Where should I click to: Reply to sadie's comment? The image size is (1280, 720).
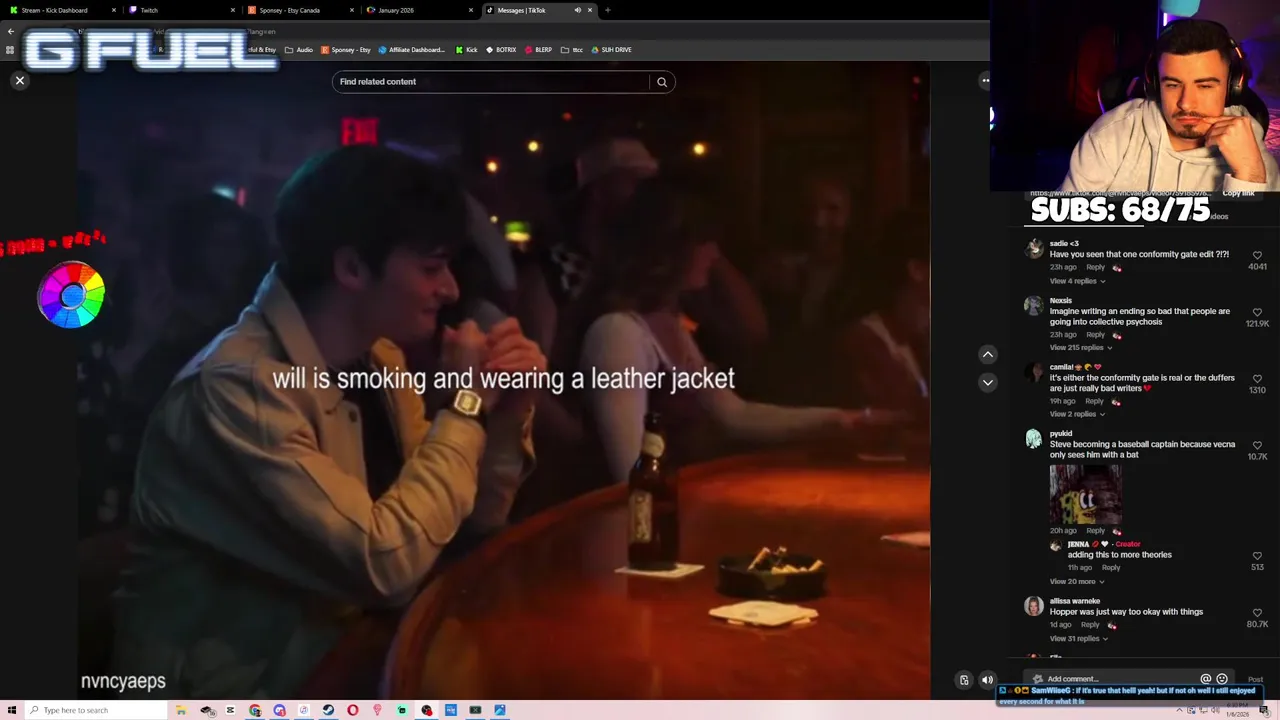[1096, 267]
